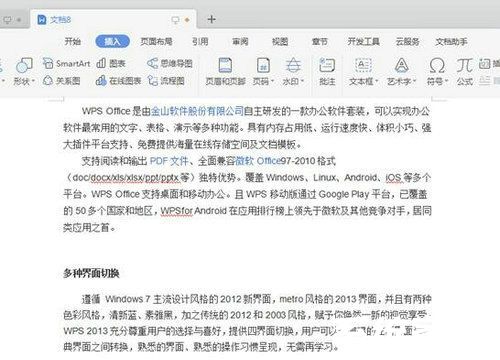Switch to the 页面布局 ribbon tab
Image resolution: width=500 pixels, height=360 pixels.
(156, 41)
